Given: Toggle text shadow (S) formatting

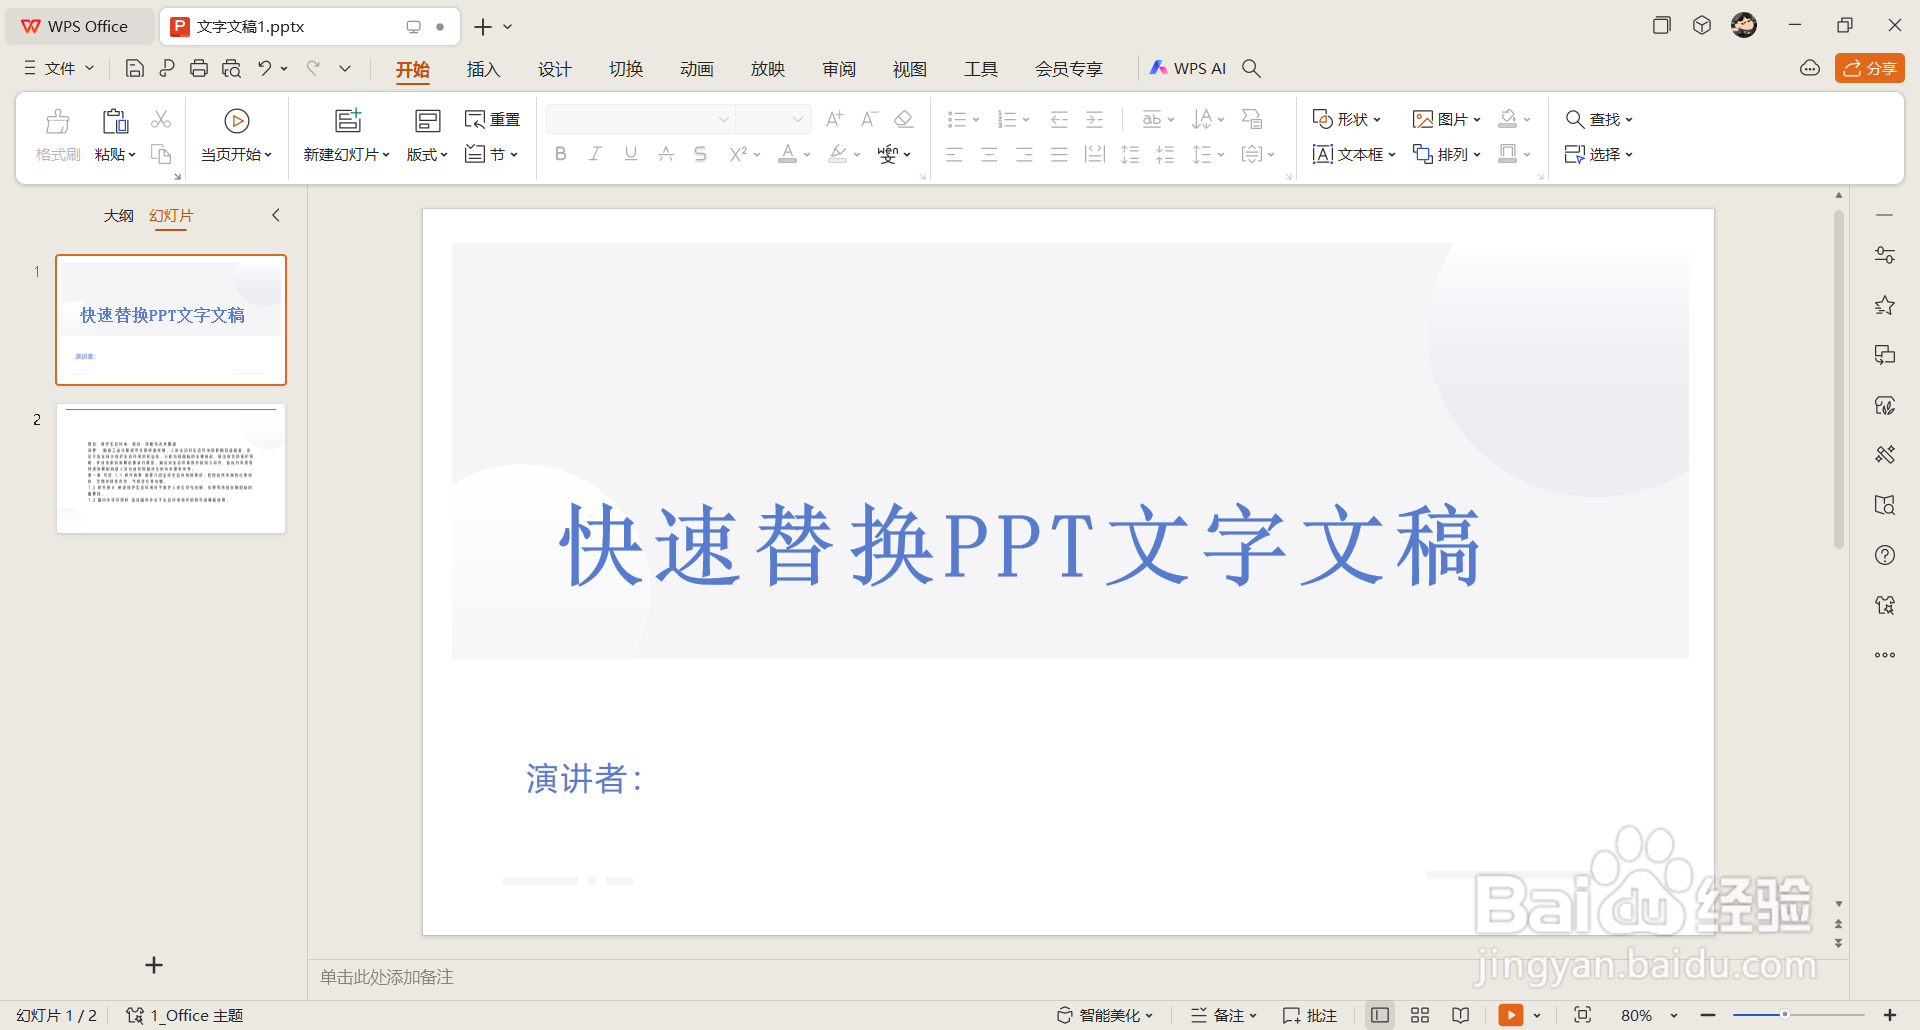Looking at the screenshot, I should click(x=700, y=154).
